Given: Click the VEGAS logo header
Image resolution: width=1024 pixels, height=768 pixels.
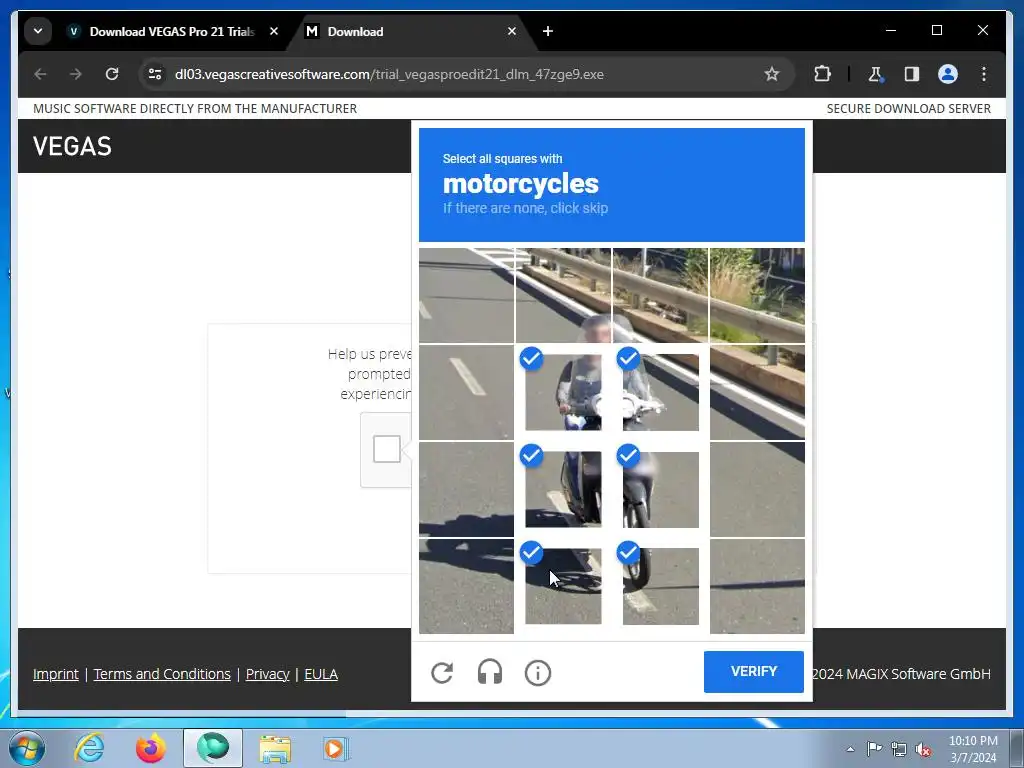Looking at the screenshot, I should pos(72,146).
